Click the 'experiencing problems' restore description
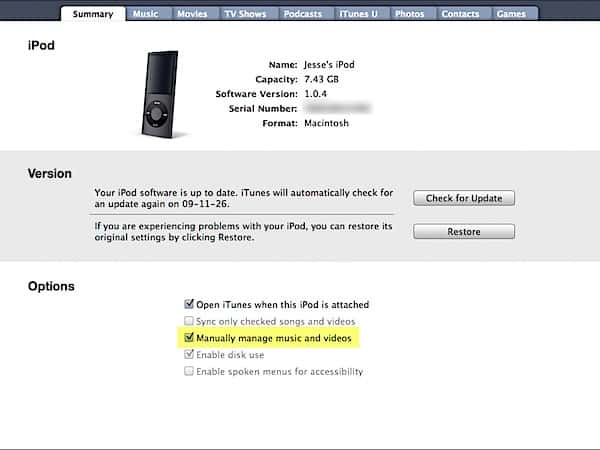This screenshot has width=600, height=450. (243, 232)
